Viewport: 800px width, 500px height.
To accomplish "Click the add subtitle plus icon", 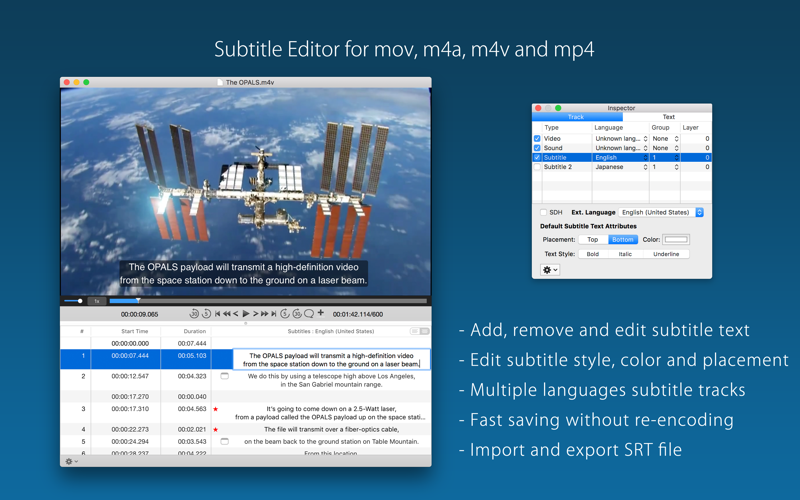I will [321, 313].
